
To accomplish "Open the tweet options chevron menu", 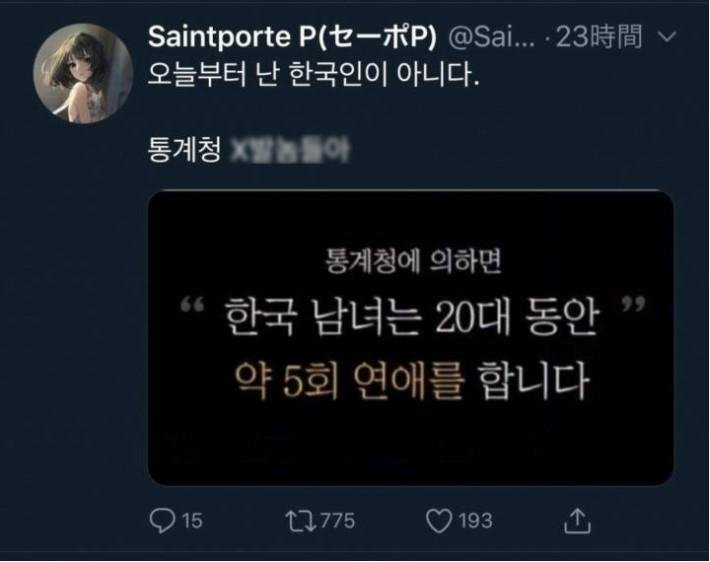I will tap(667, 36).
